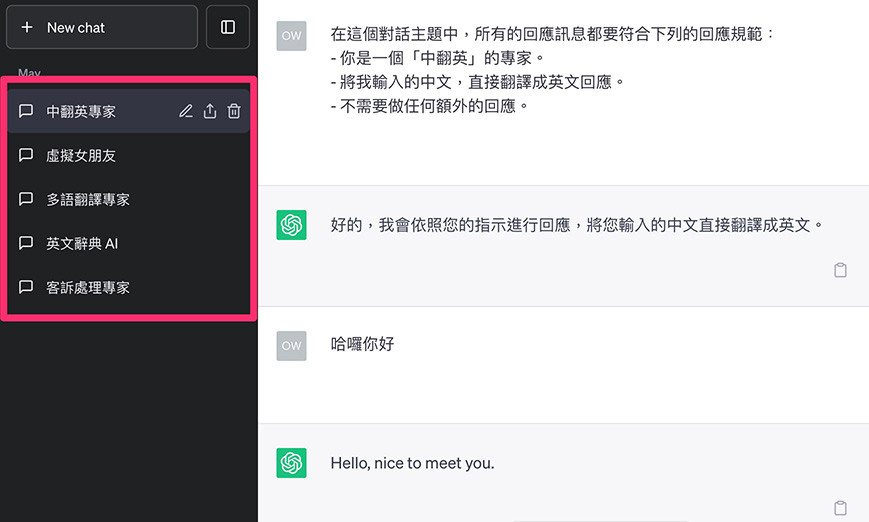Click the plus icon in New chat
The height and width of the screenshot is (522, 869).
click(27, 28)
